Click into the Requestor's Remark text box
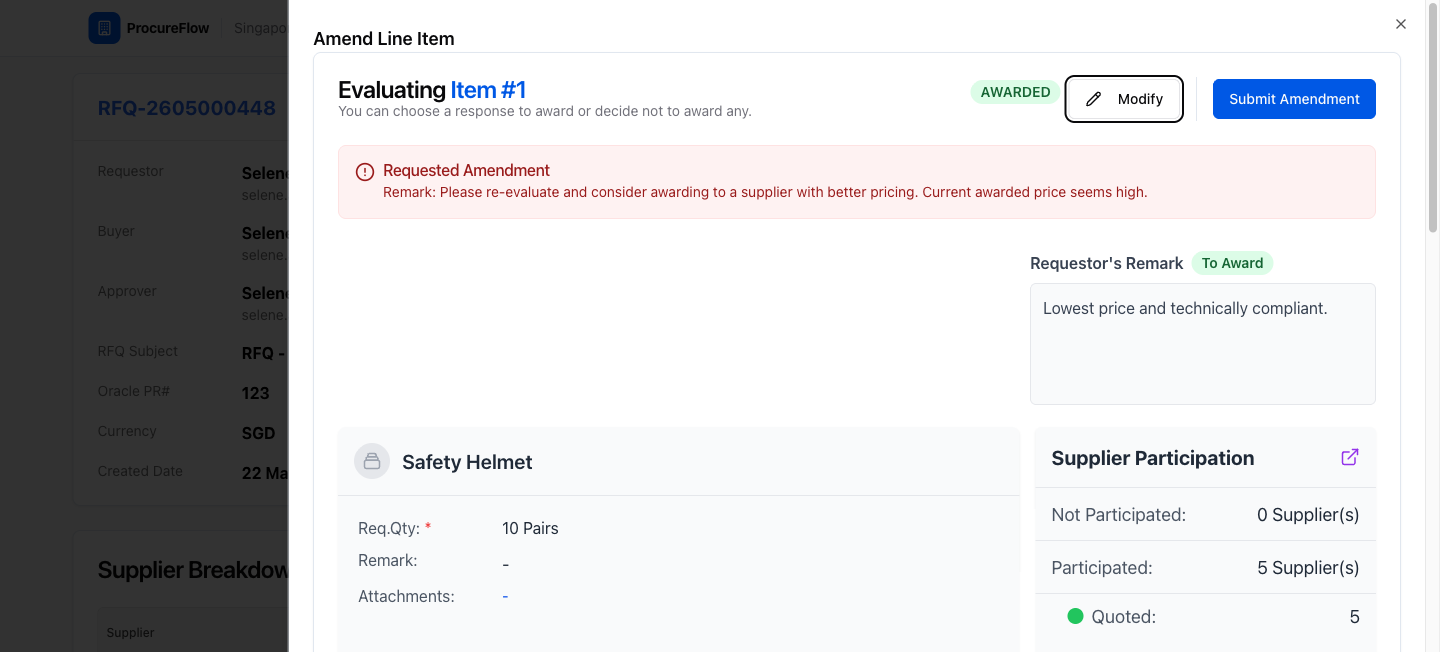The height and width of the screenshot is (652, 1440). point(1203,344)
